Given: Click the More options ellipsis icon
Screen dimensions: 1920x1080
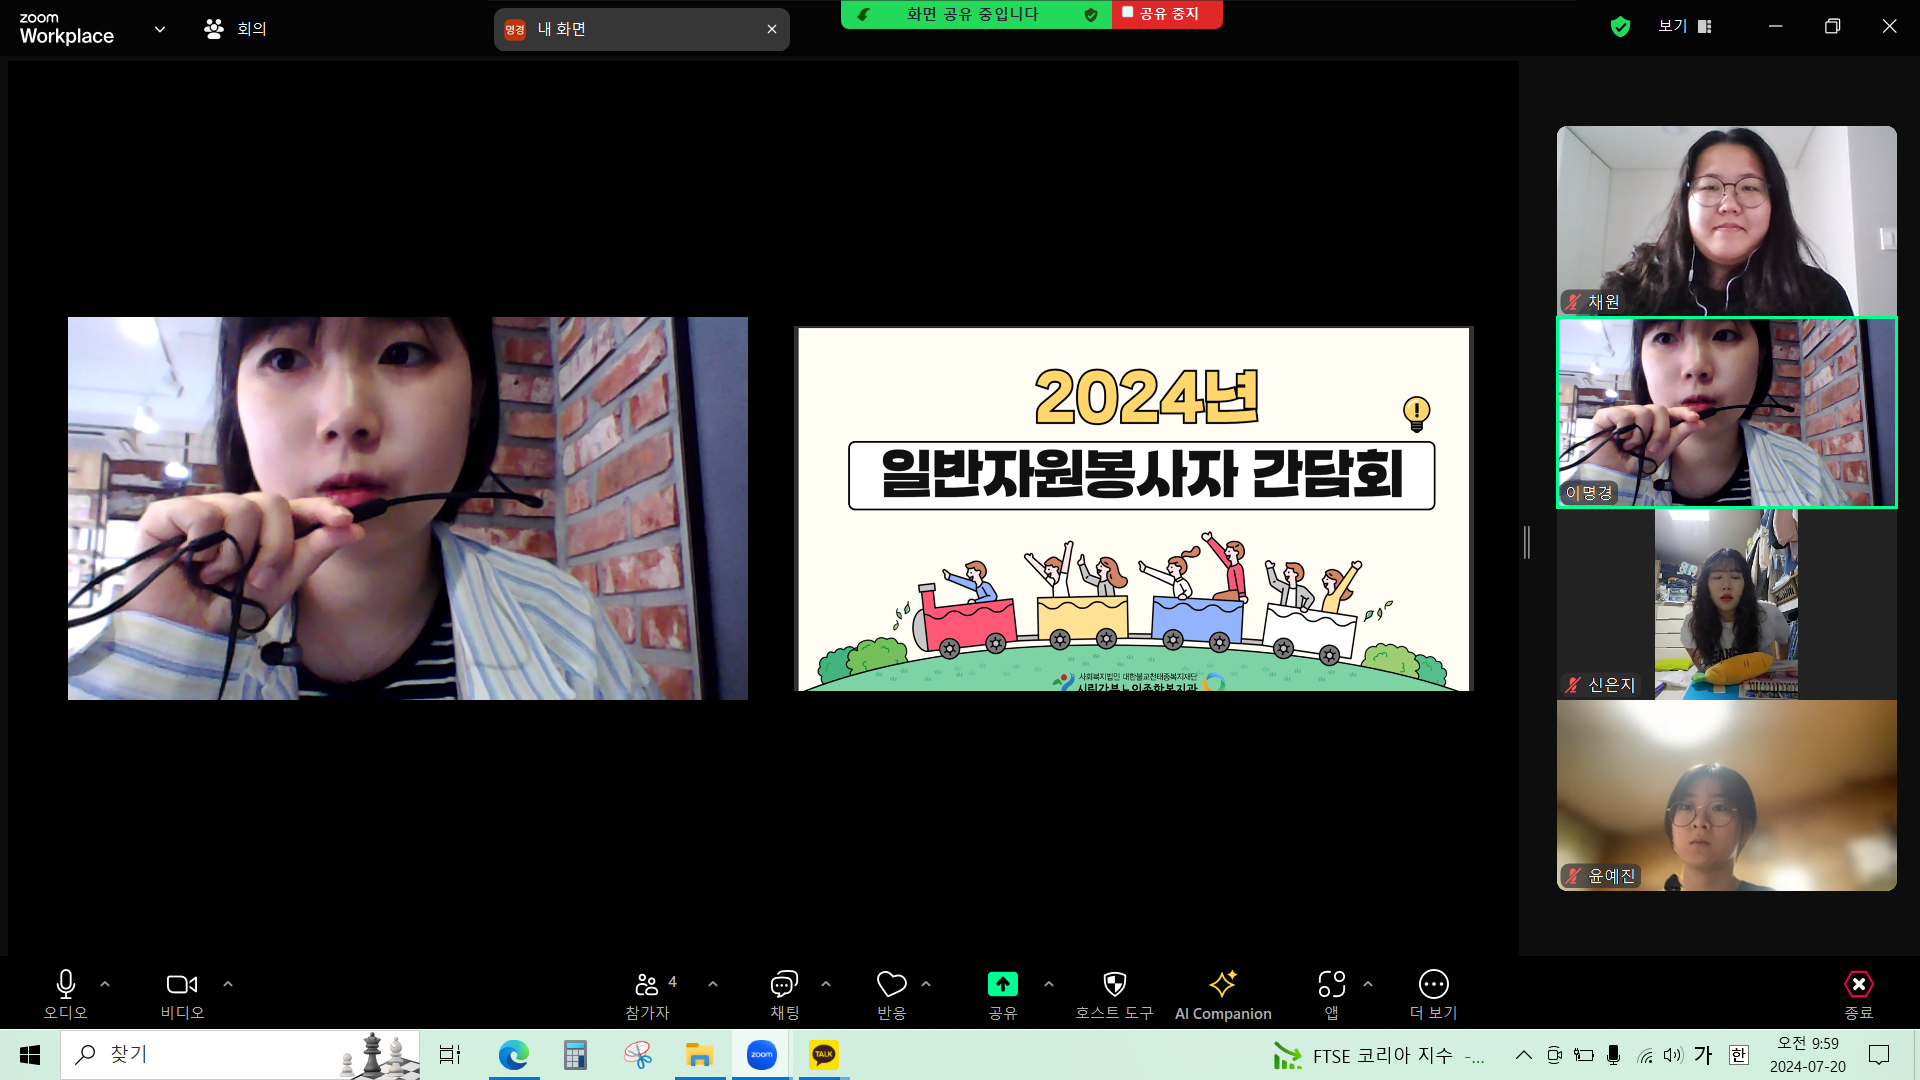Looking at the screenshot, I should (1433, 984).
